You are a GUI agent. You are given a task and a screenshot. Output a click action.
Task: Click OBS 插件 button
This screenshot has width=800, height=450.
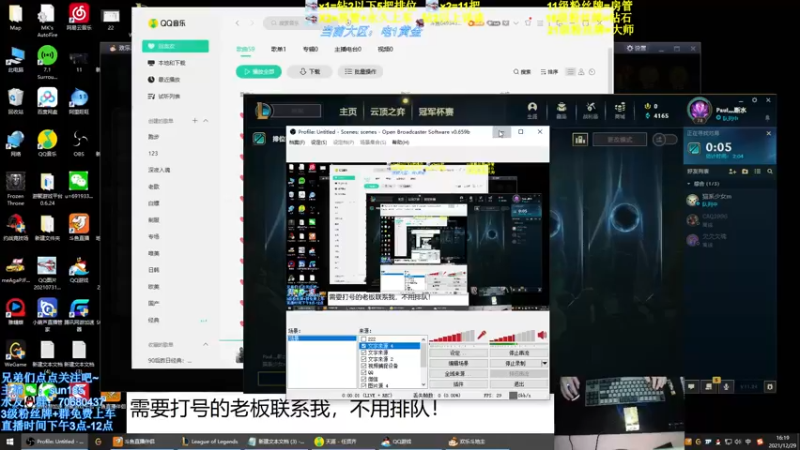(x=458, y=384)
